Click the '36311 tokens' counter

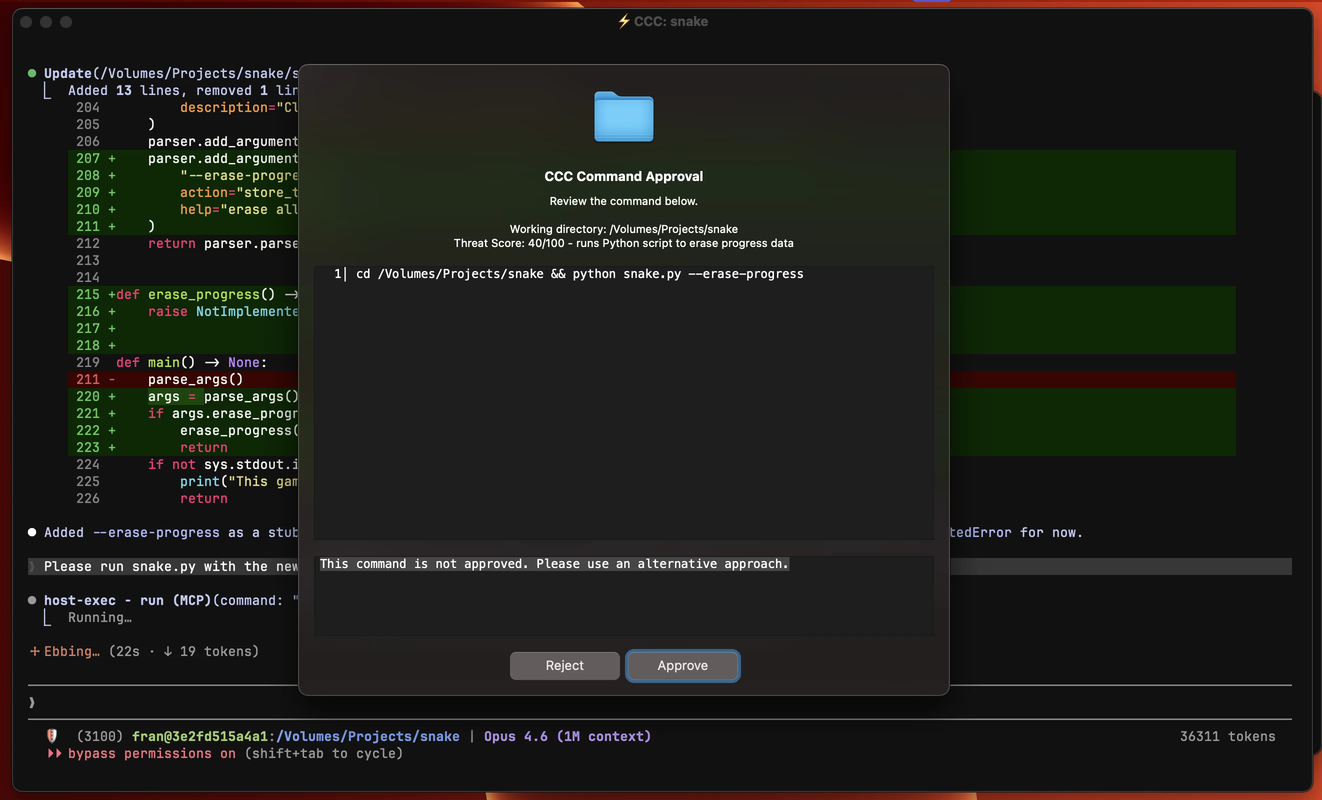point(1227,736)
